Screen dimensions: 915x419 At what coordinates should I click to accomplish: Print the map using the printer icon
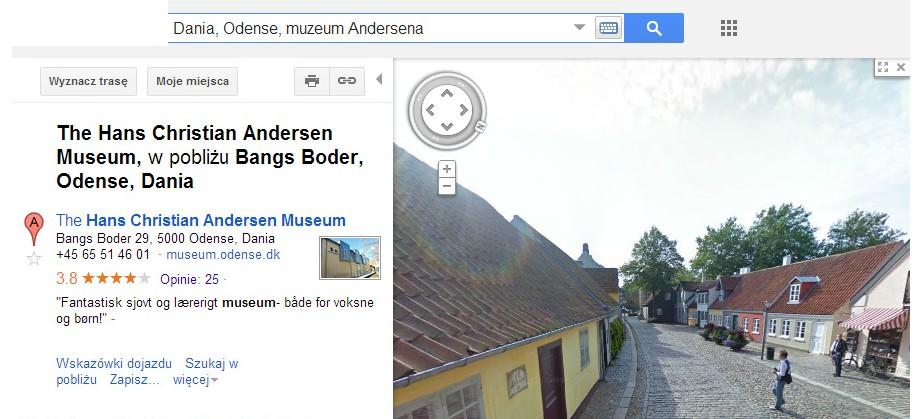pos(312,81)
